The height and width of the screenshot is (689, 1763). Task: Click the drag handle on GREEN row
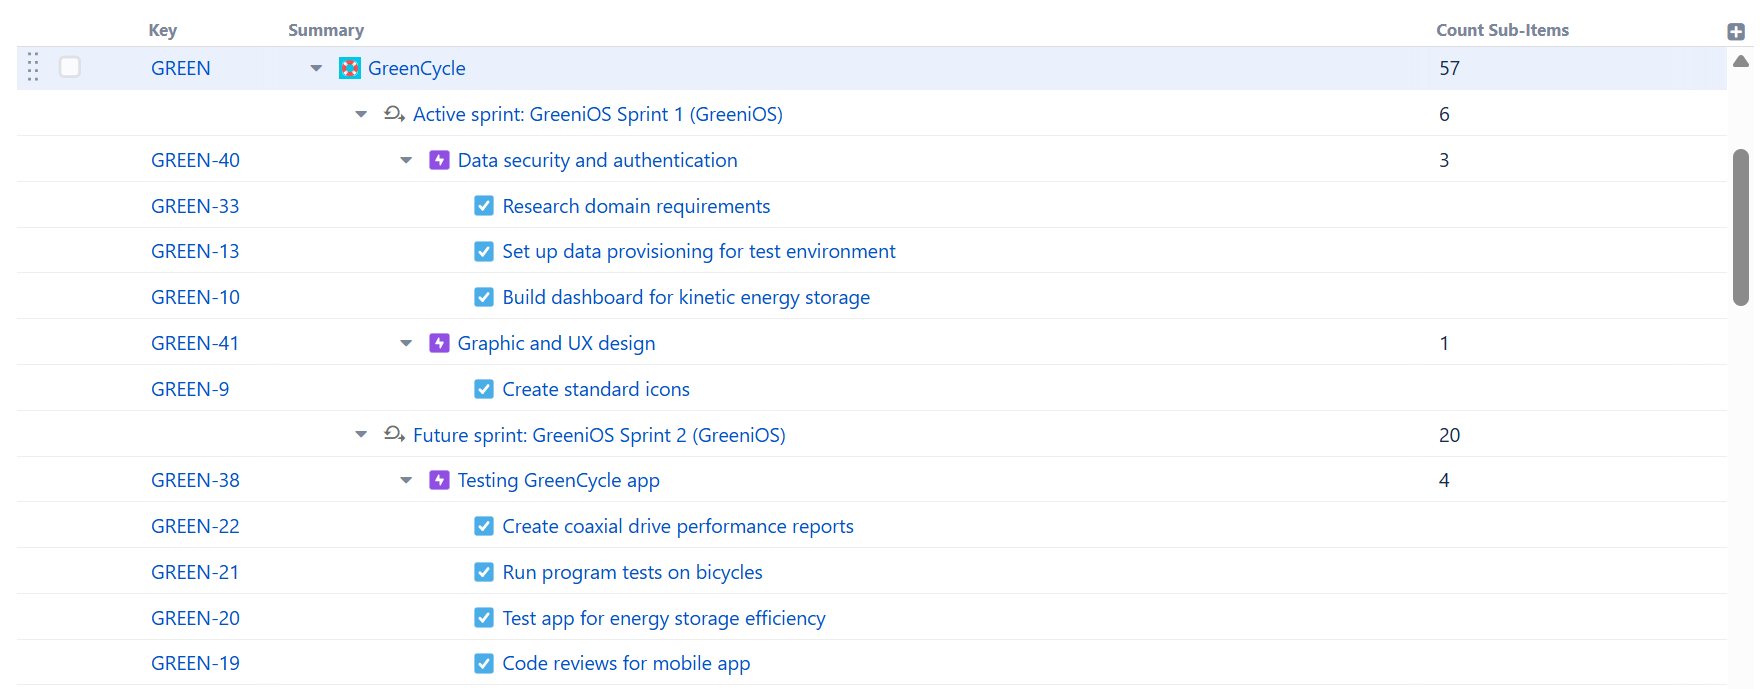click(33, 67)
